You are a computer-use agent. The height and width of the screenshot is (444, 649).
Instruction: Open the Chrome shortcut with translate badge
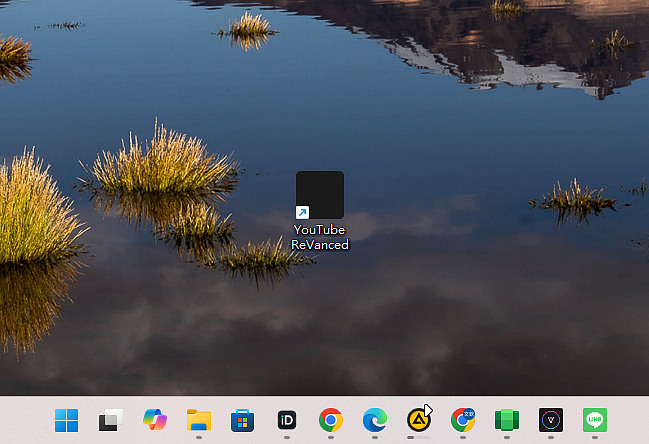pos(463,420)
